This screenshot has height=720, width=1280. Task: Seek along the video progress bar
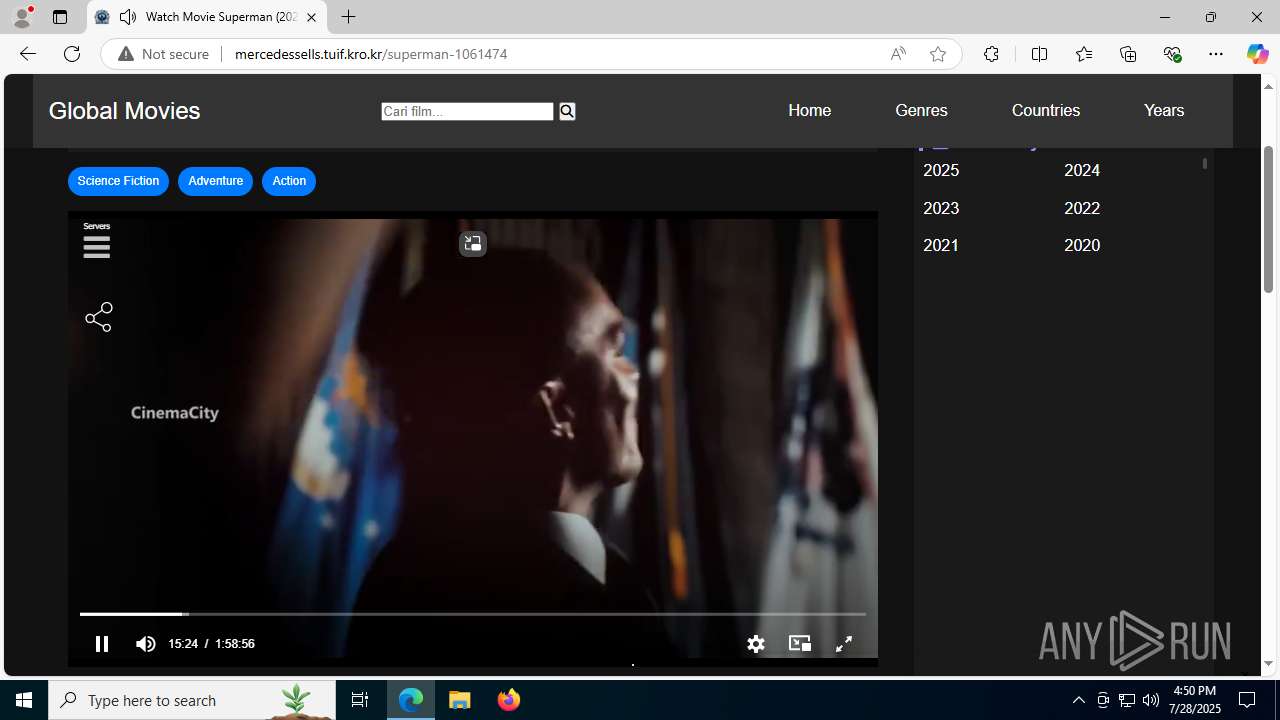coord(472,614)
